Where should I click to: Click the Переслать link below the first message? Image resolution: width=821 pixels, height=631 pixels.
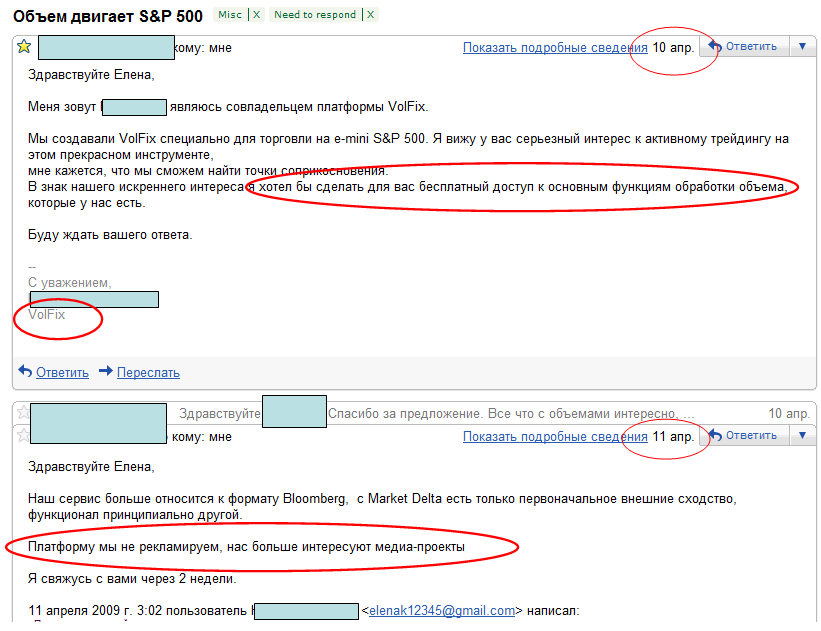click(x=148, y=372)
